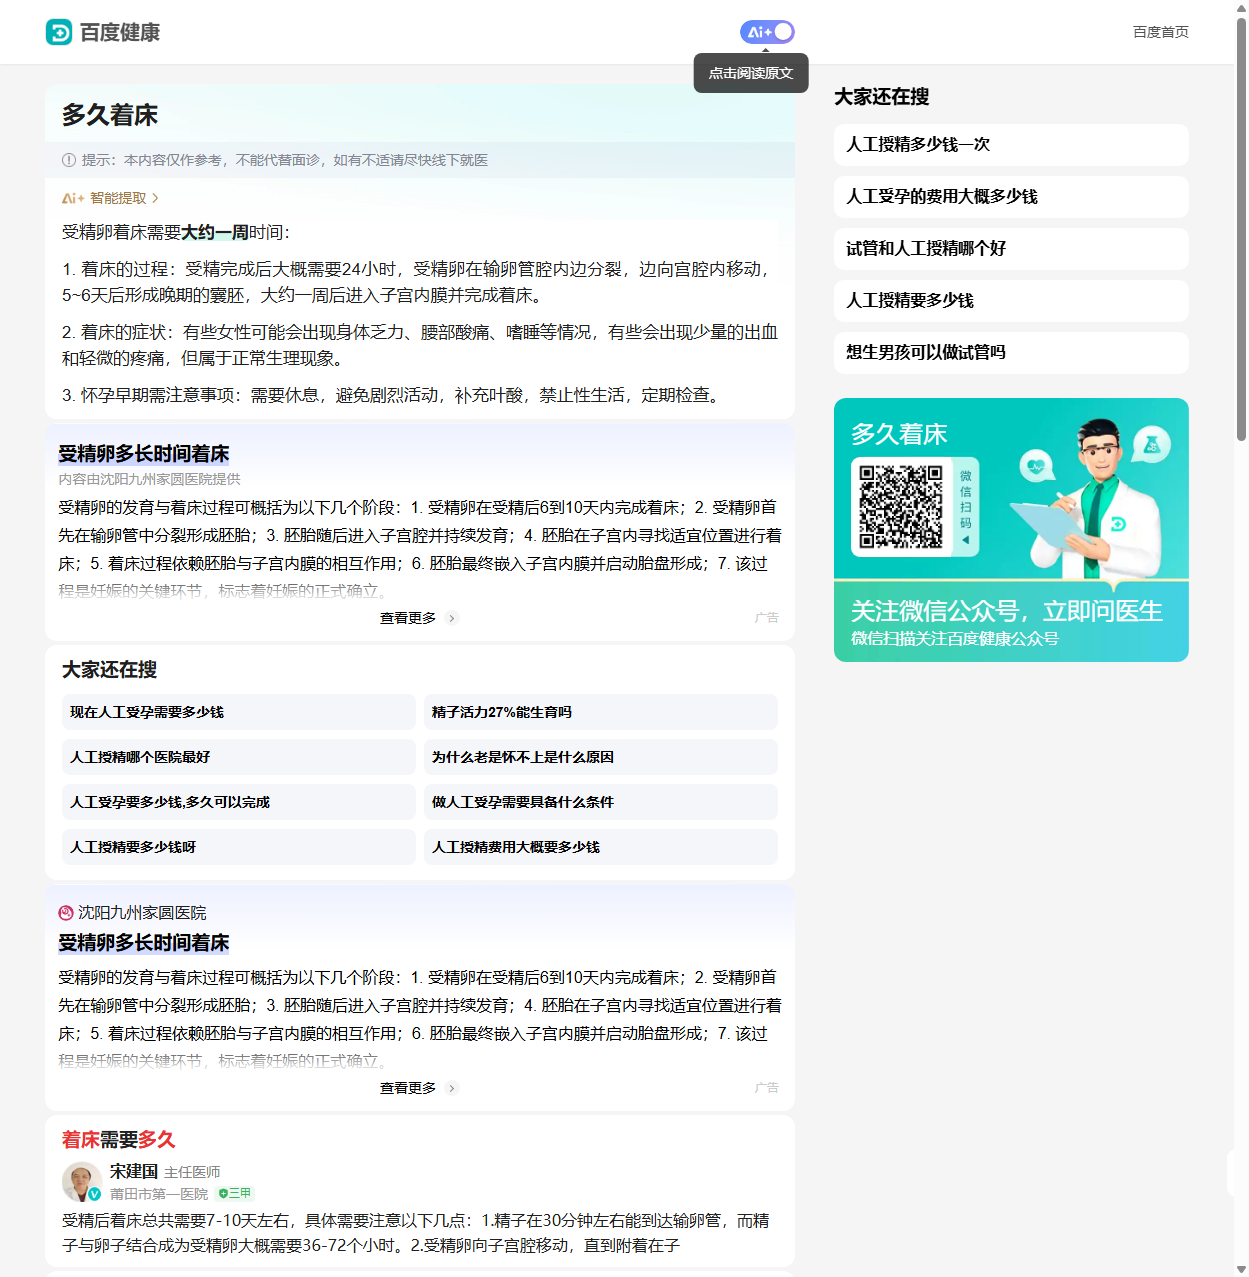Viewport: 1249px width, 1277px height.
Task: Open the WeChat QR code image
Action: (901, 506)
